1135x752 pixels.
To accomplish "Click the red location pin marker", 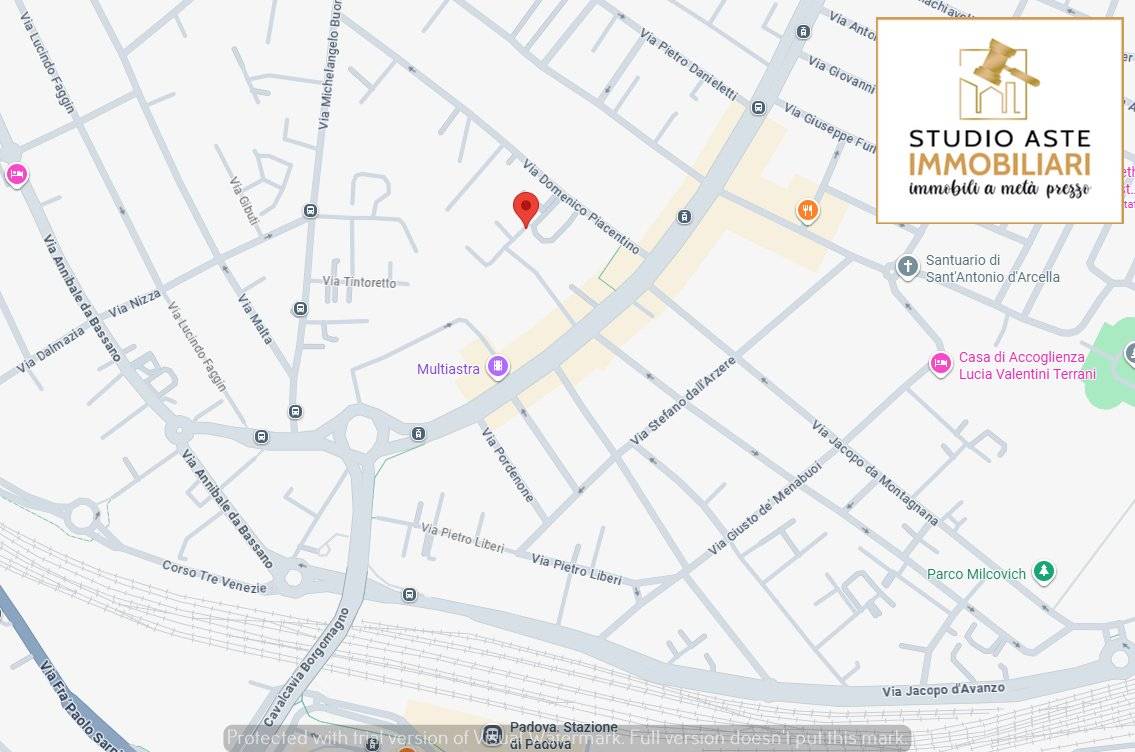I will tap(526, 209).
